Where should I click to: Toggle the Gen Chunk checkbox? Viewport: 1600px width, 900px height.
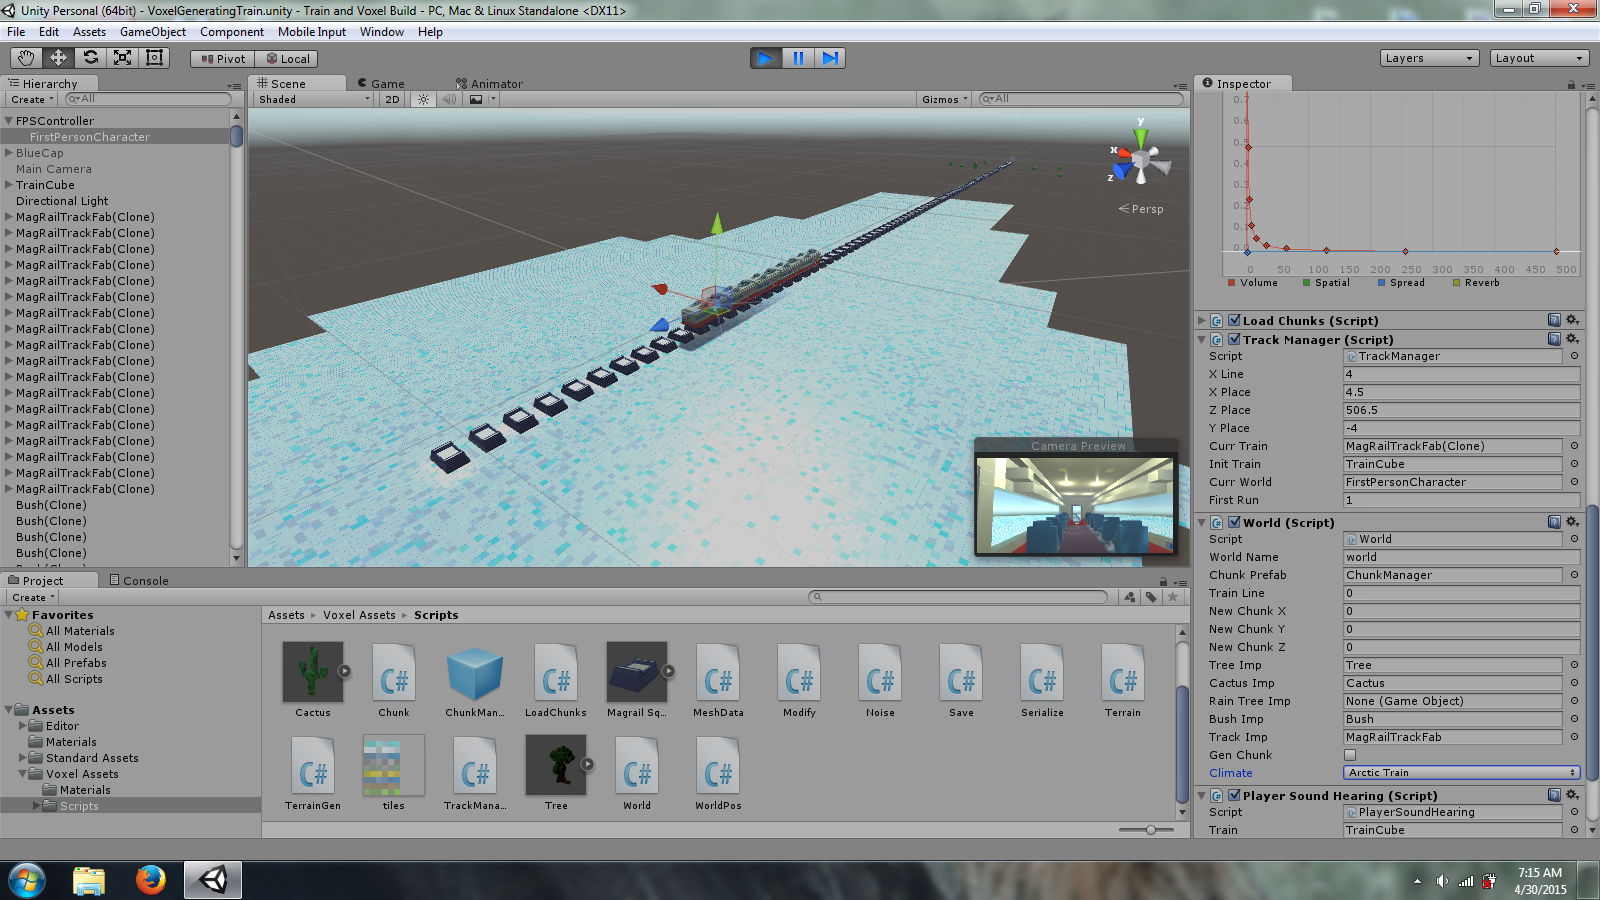[x=1349, y=755]
